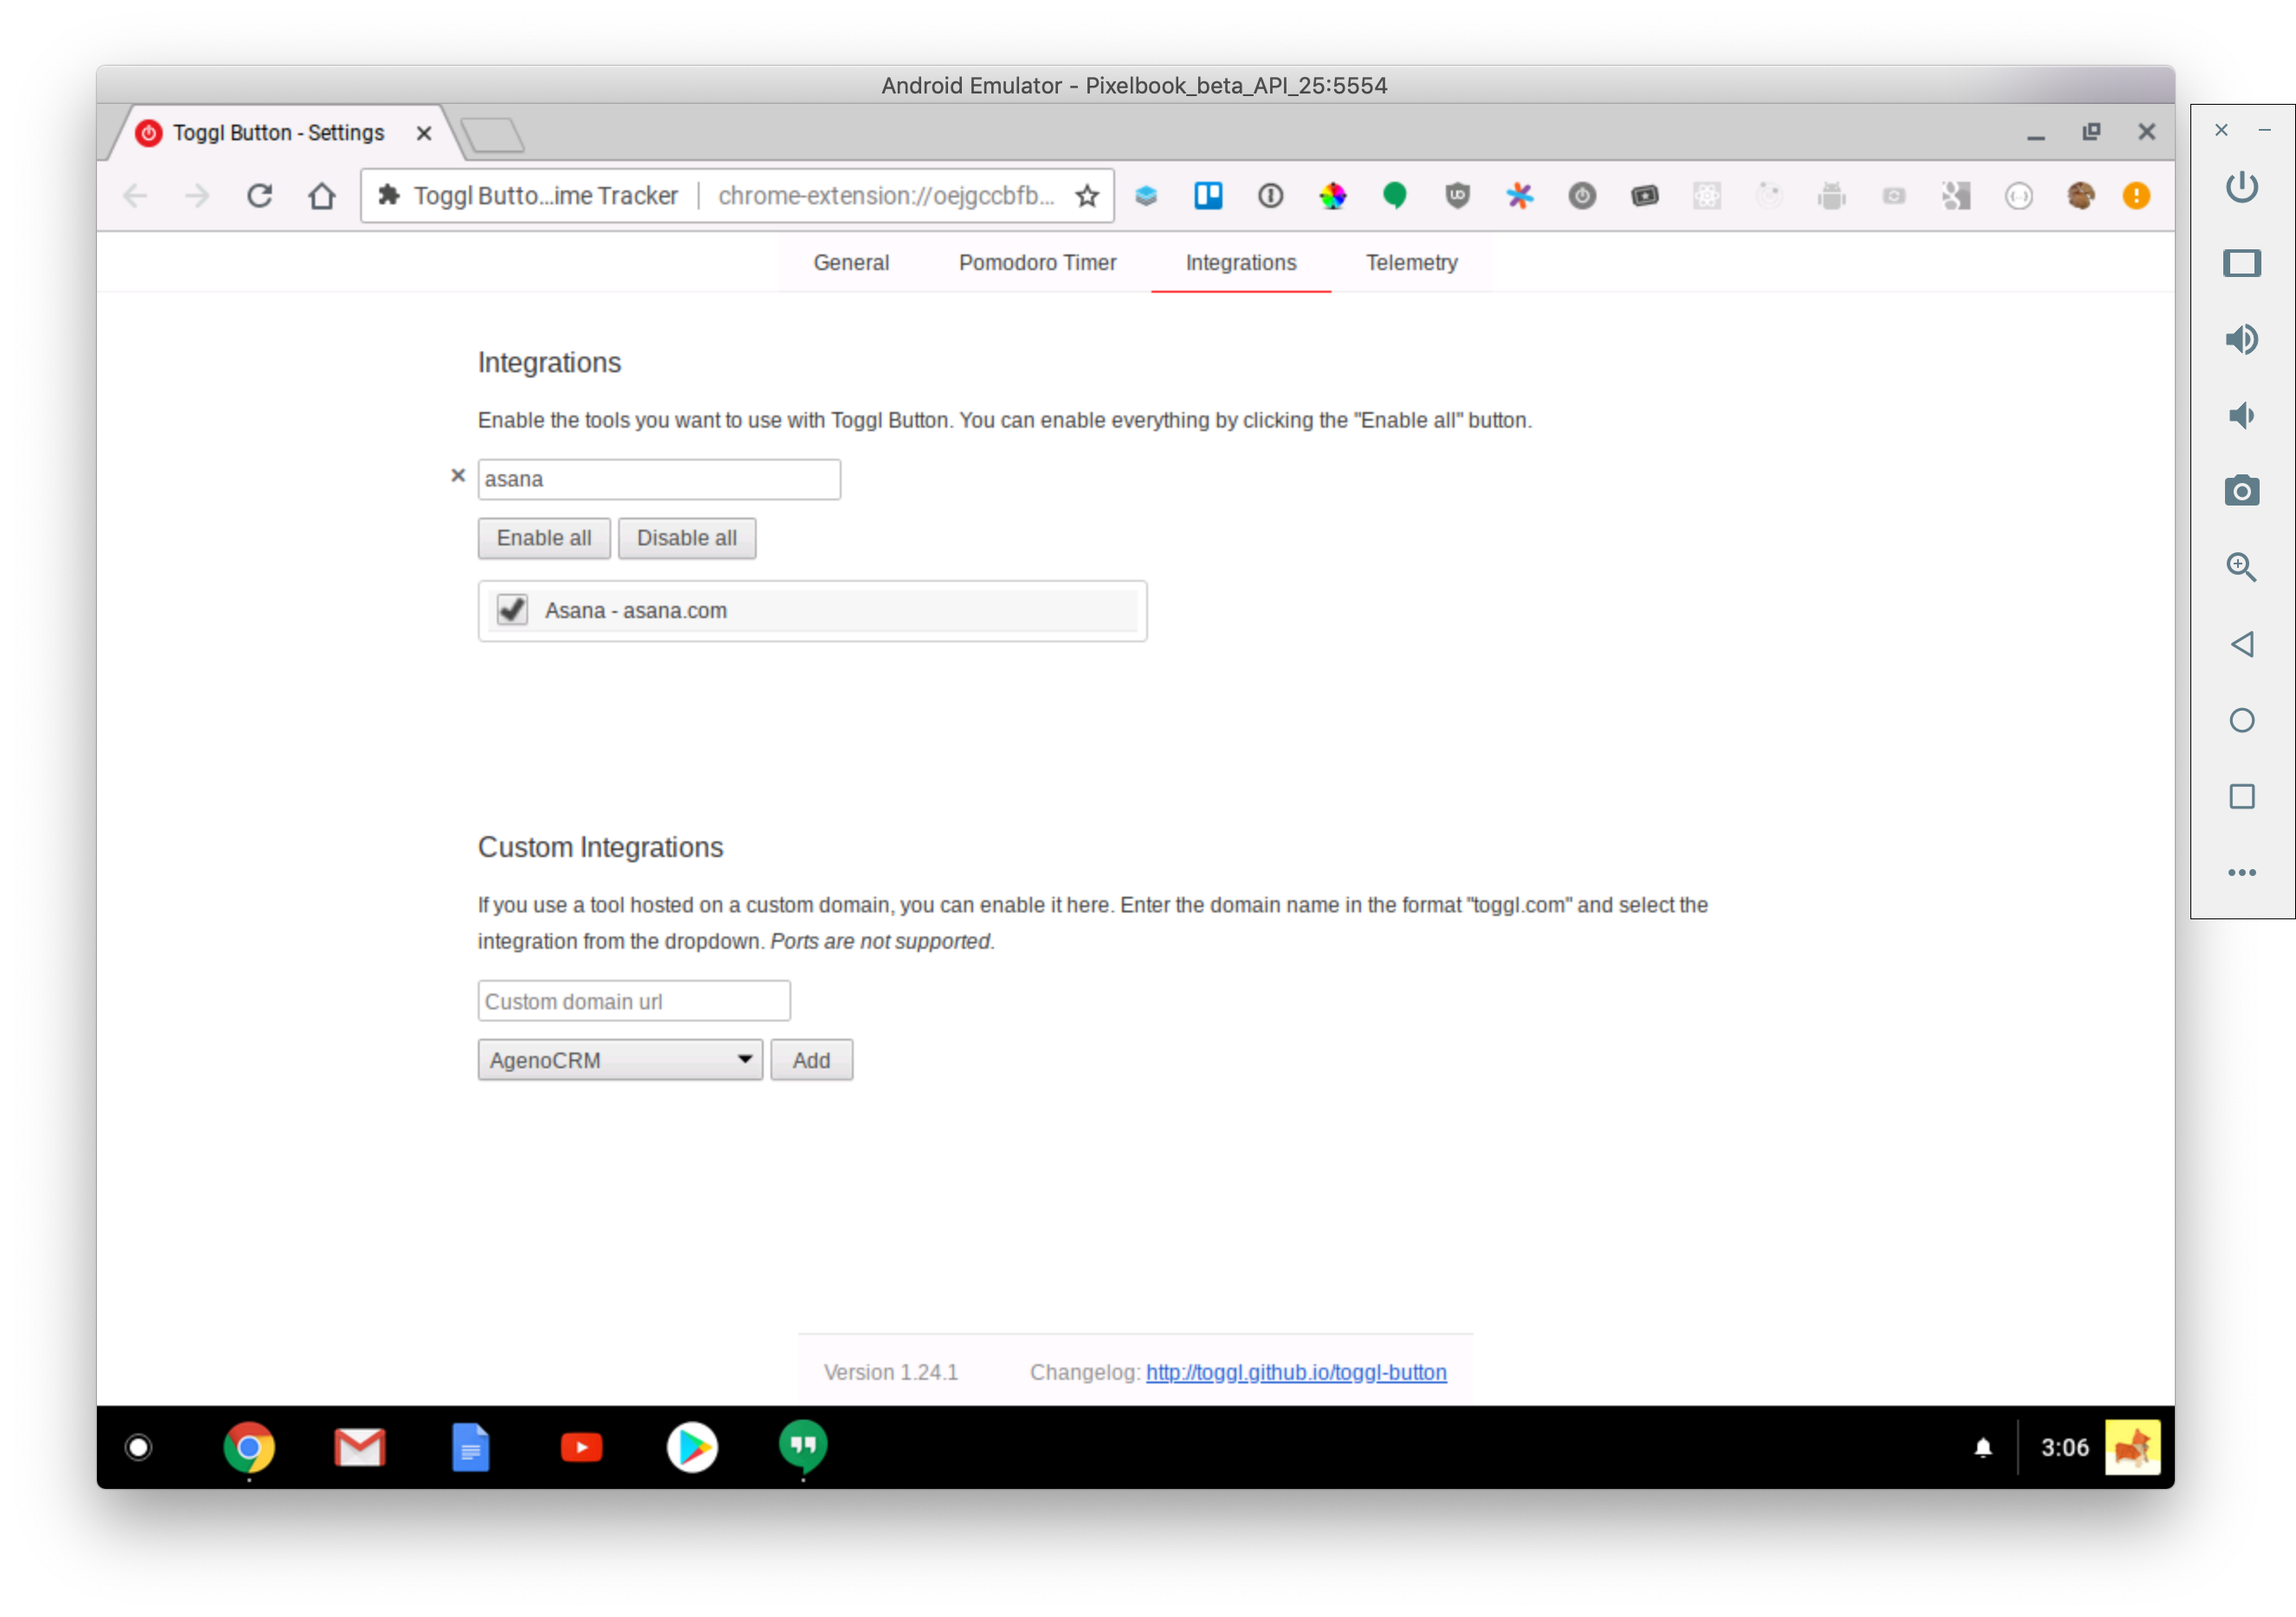Click the emulator zoom magnifier
Viewport: 2296px width, 1617px height.
2241,567
